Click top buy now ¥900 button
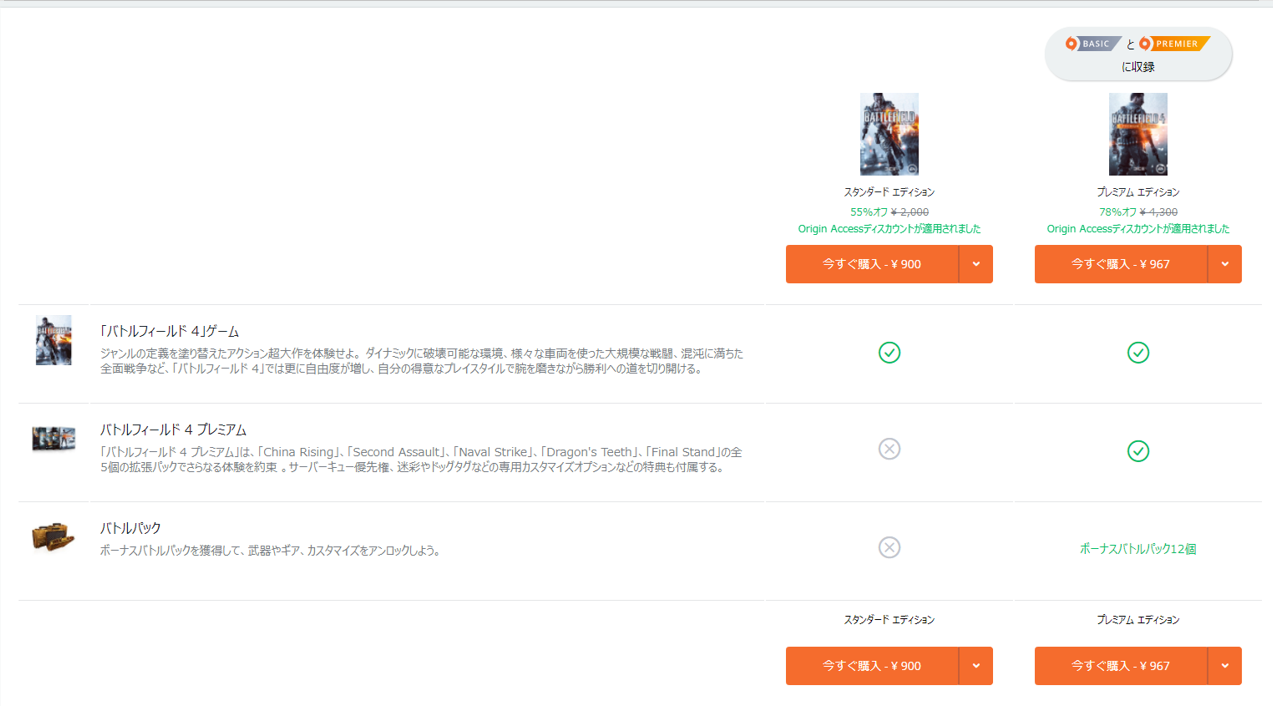 [x=872, y=264]
